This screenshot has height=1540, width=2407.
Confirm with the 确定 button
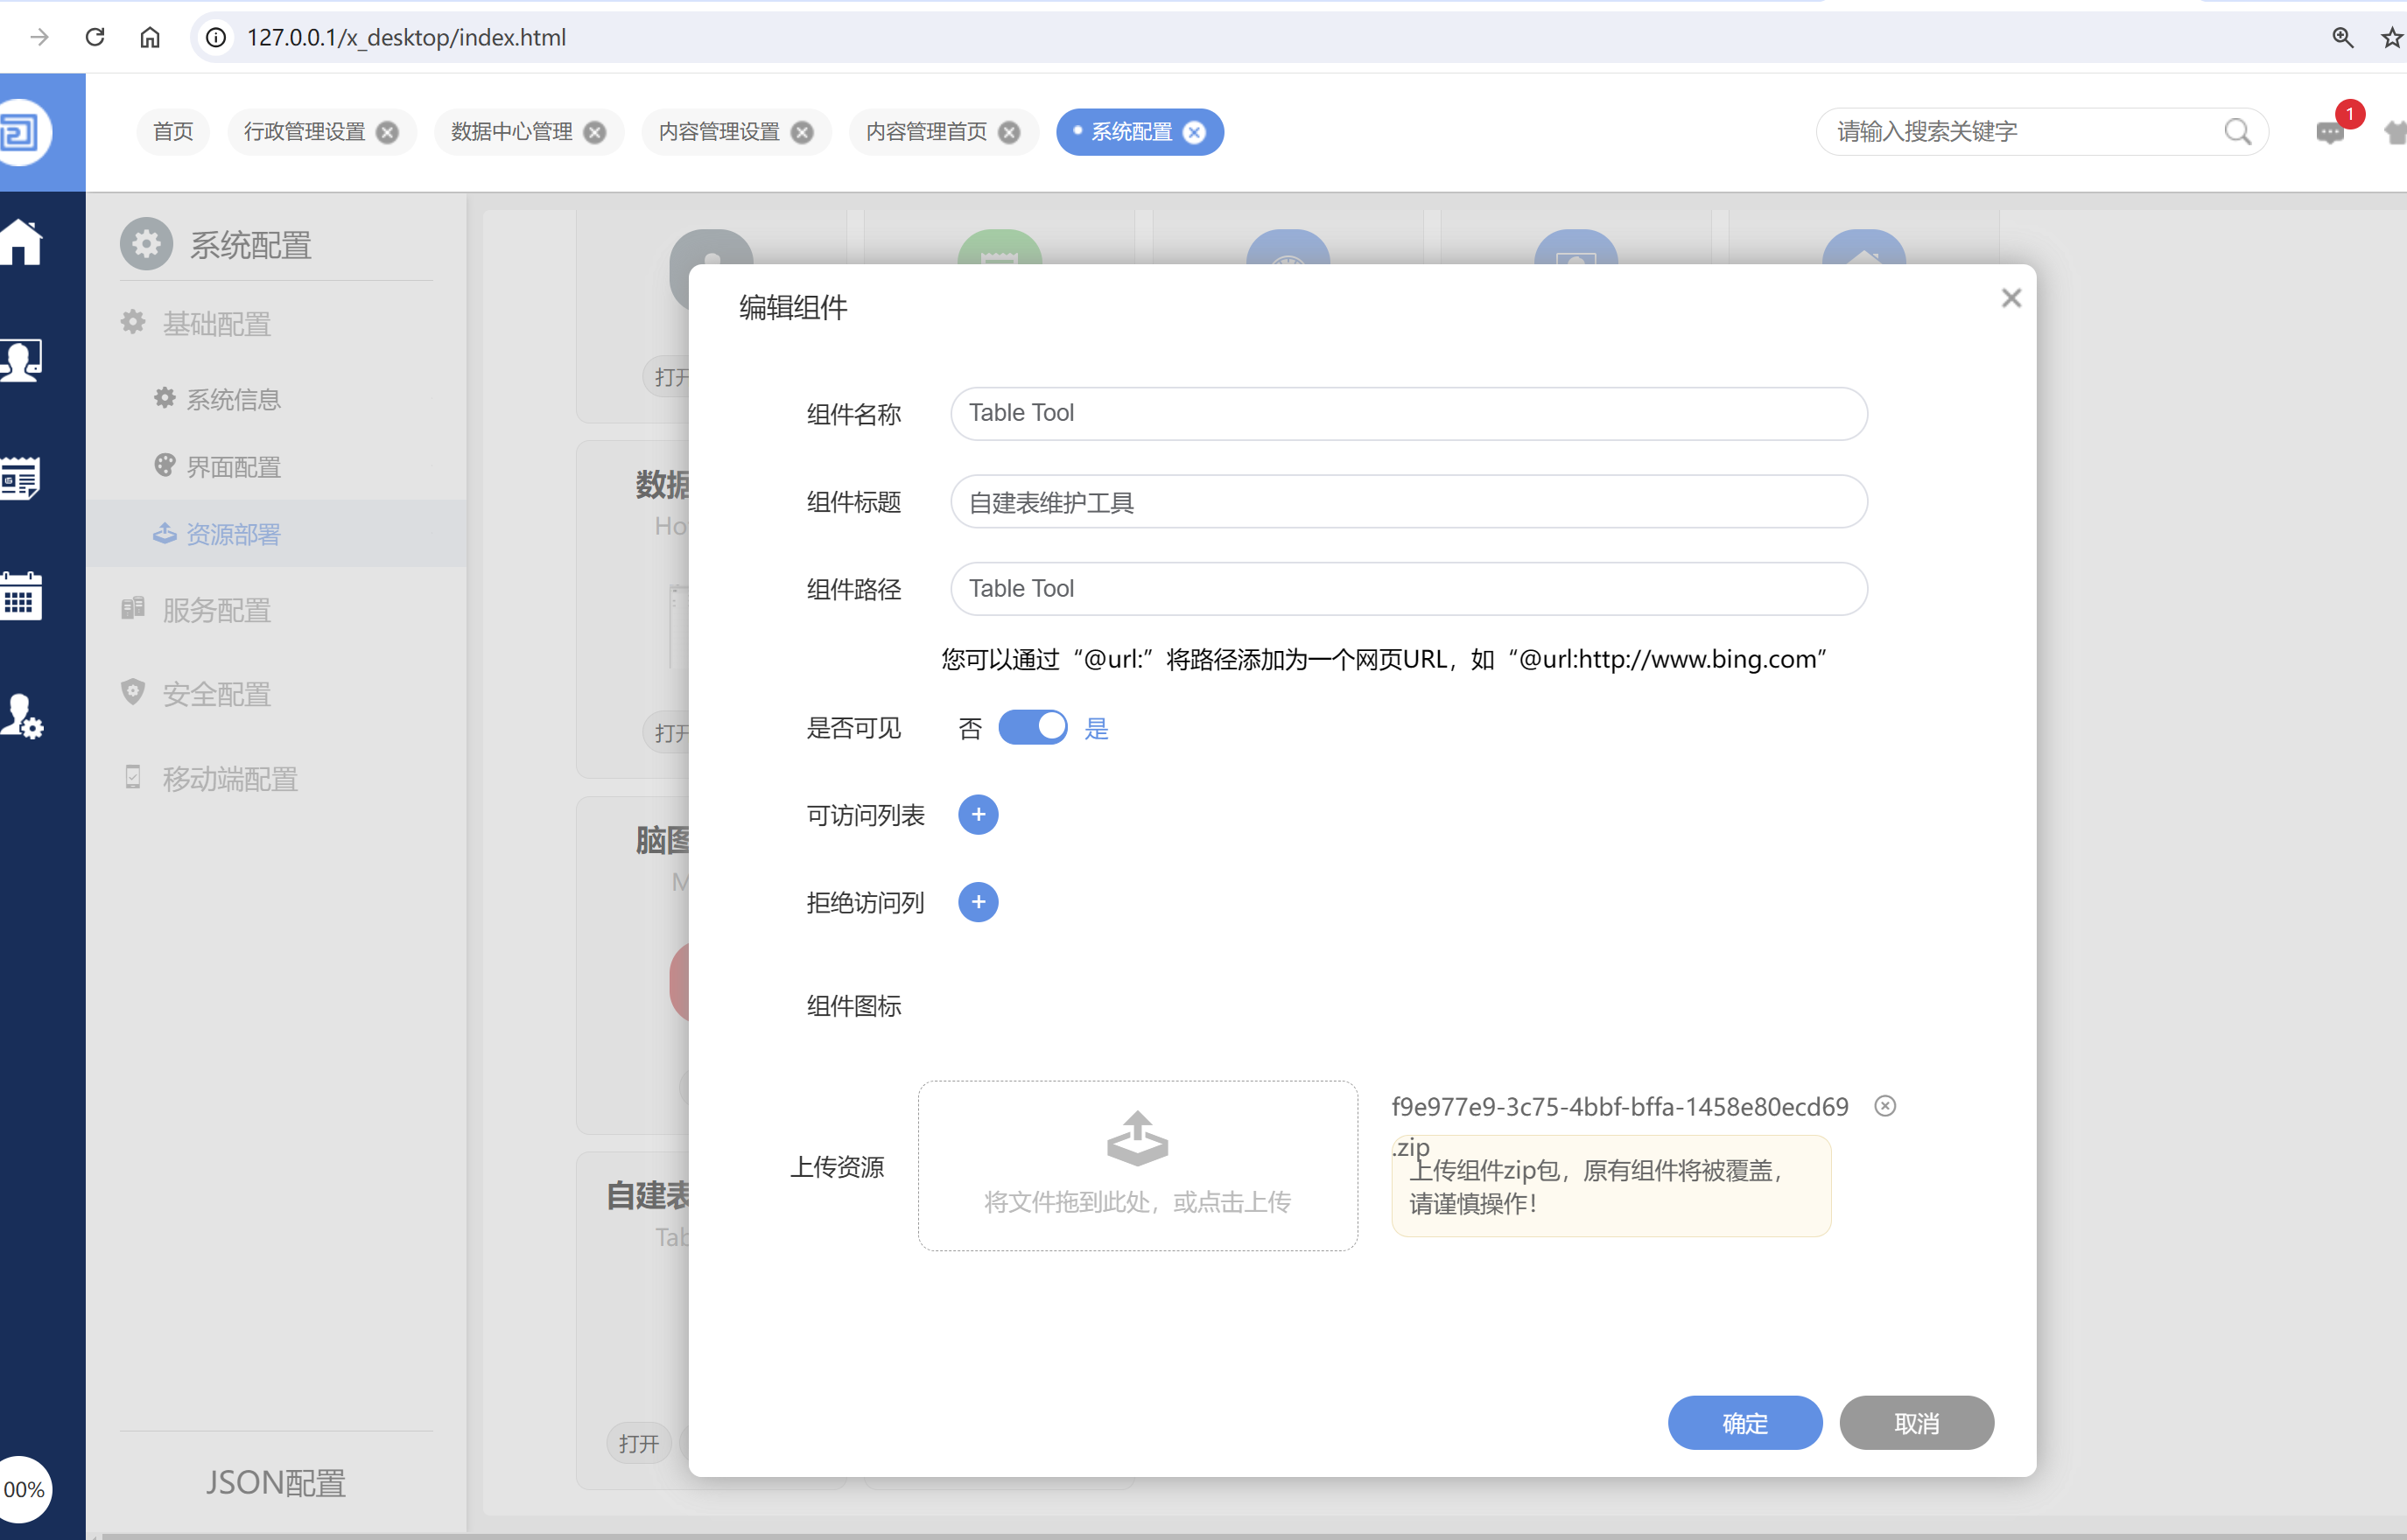coord(1744,1422)
